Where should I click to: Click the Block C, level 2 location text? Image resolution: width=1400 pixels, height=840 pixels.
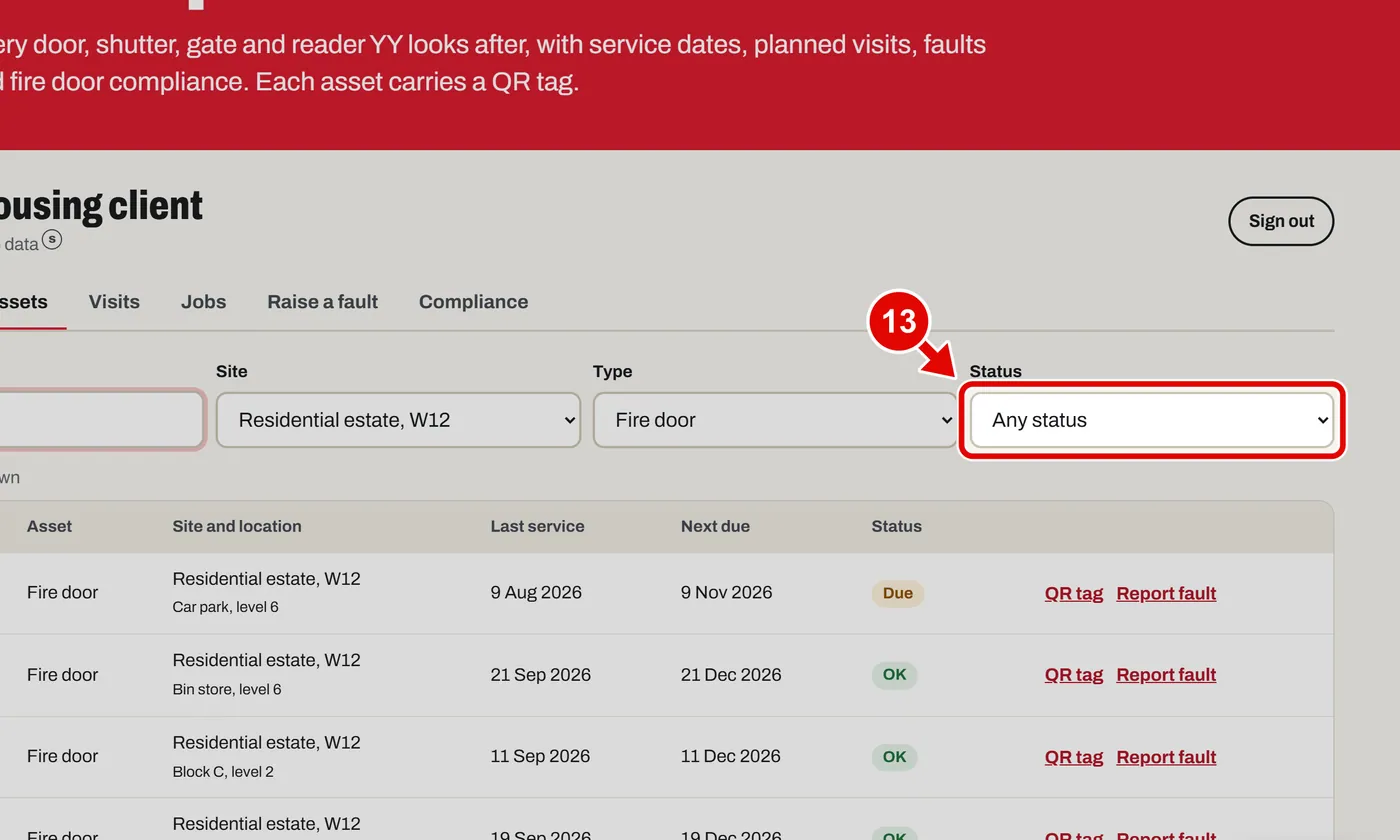pyautogui.click(x=223, y=772)
